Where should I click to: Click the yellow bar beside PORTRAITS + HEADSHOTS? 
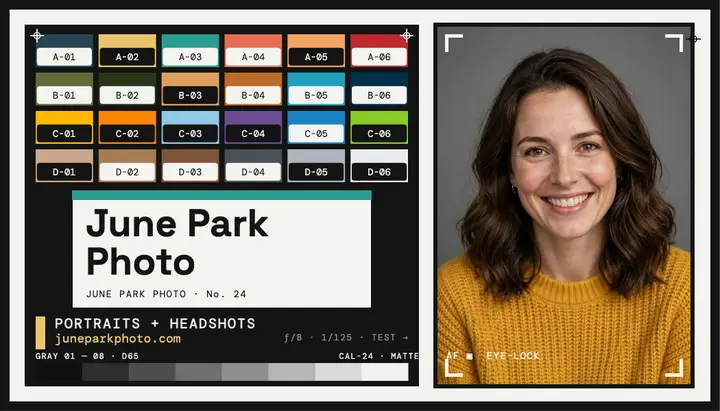tap(40, 332)
